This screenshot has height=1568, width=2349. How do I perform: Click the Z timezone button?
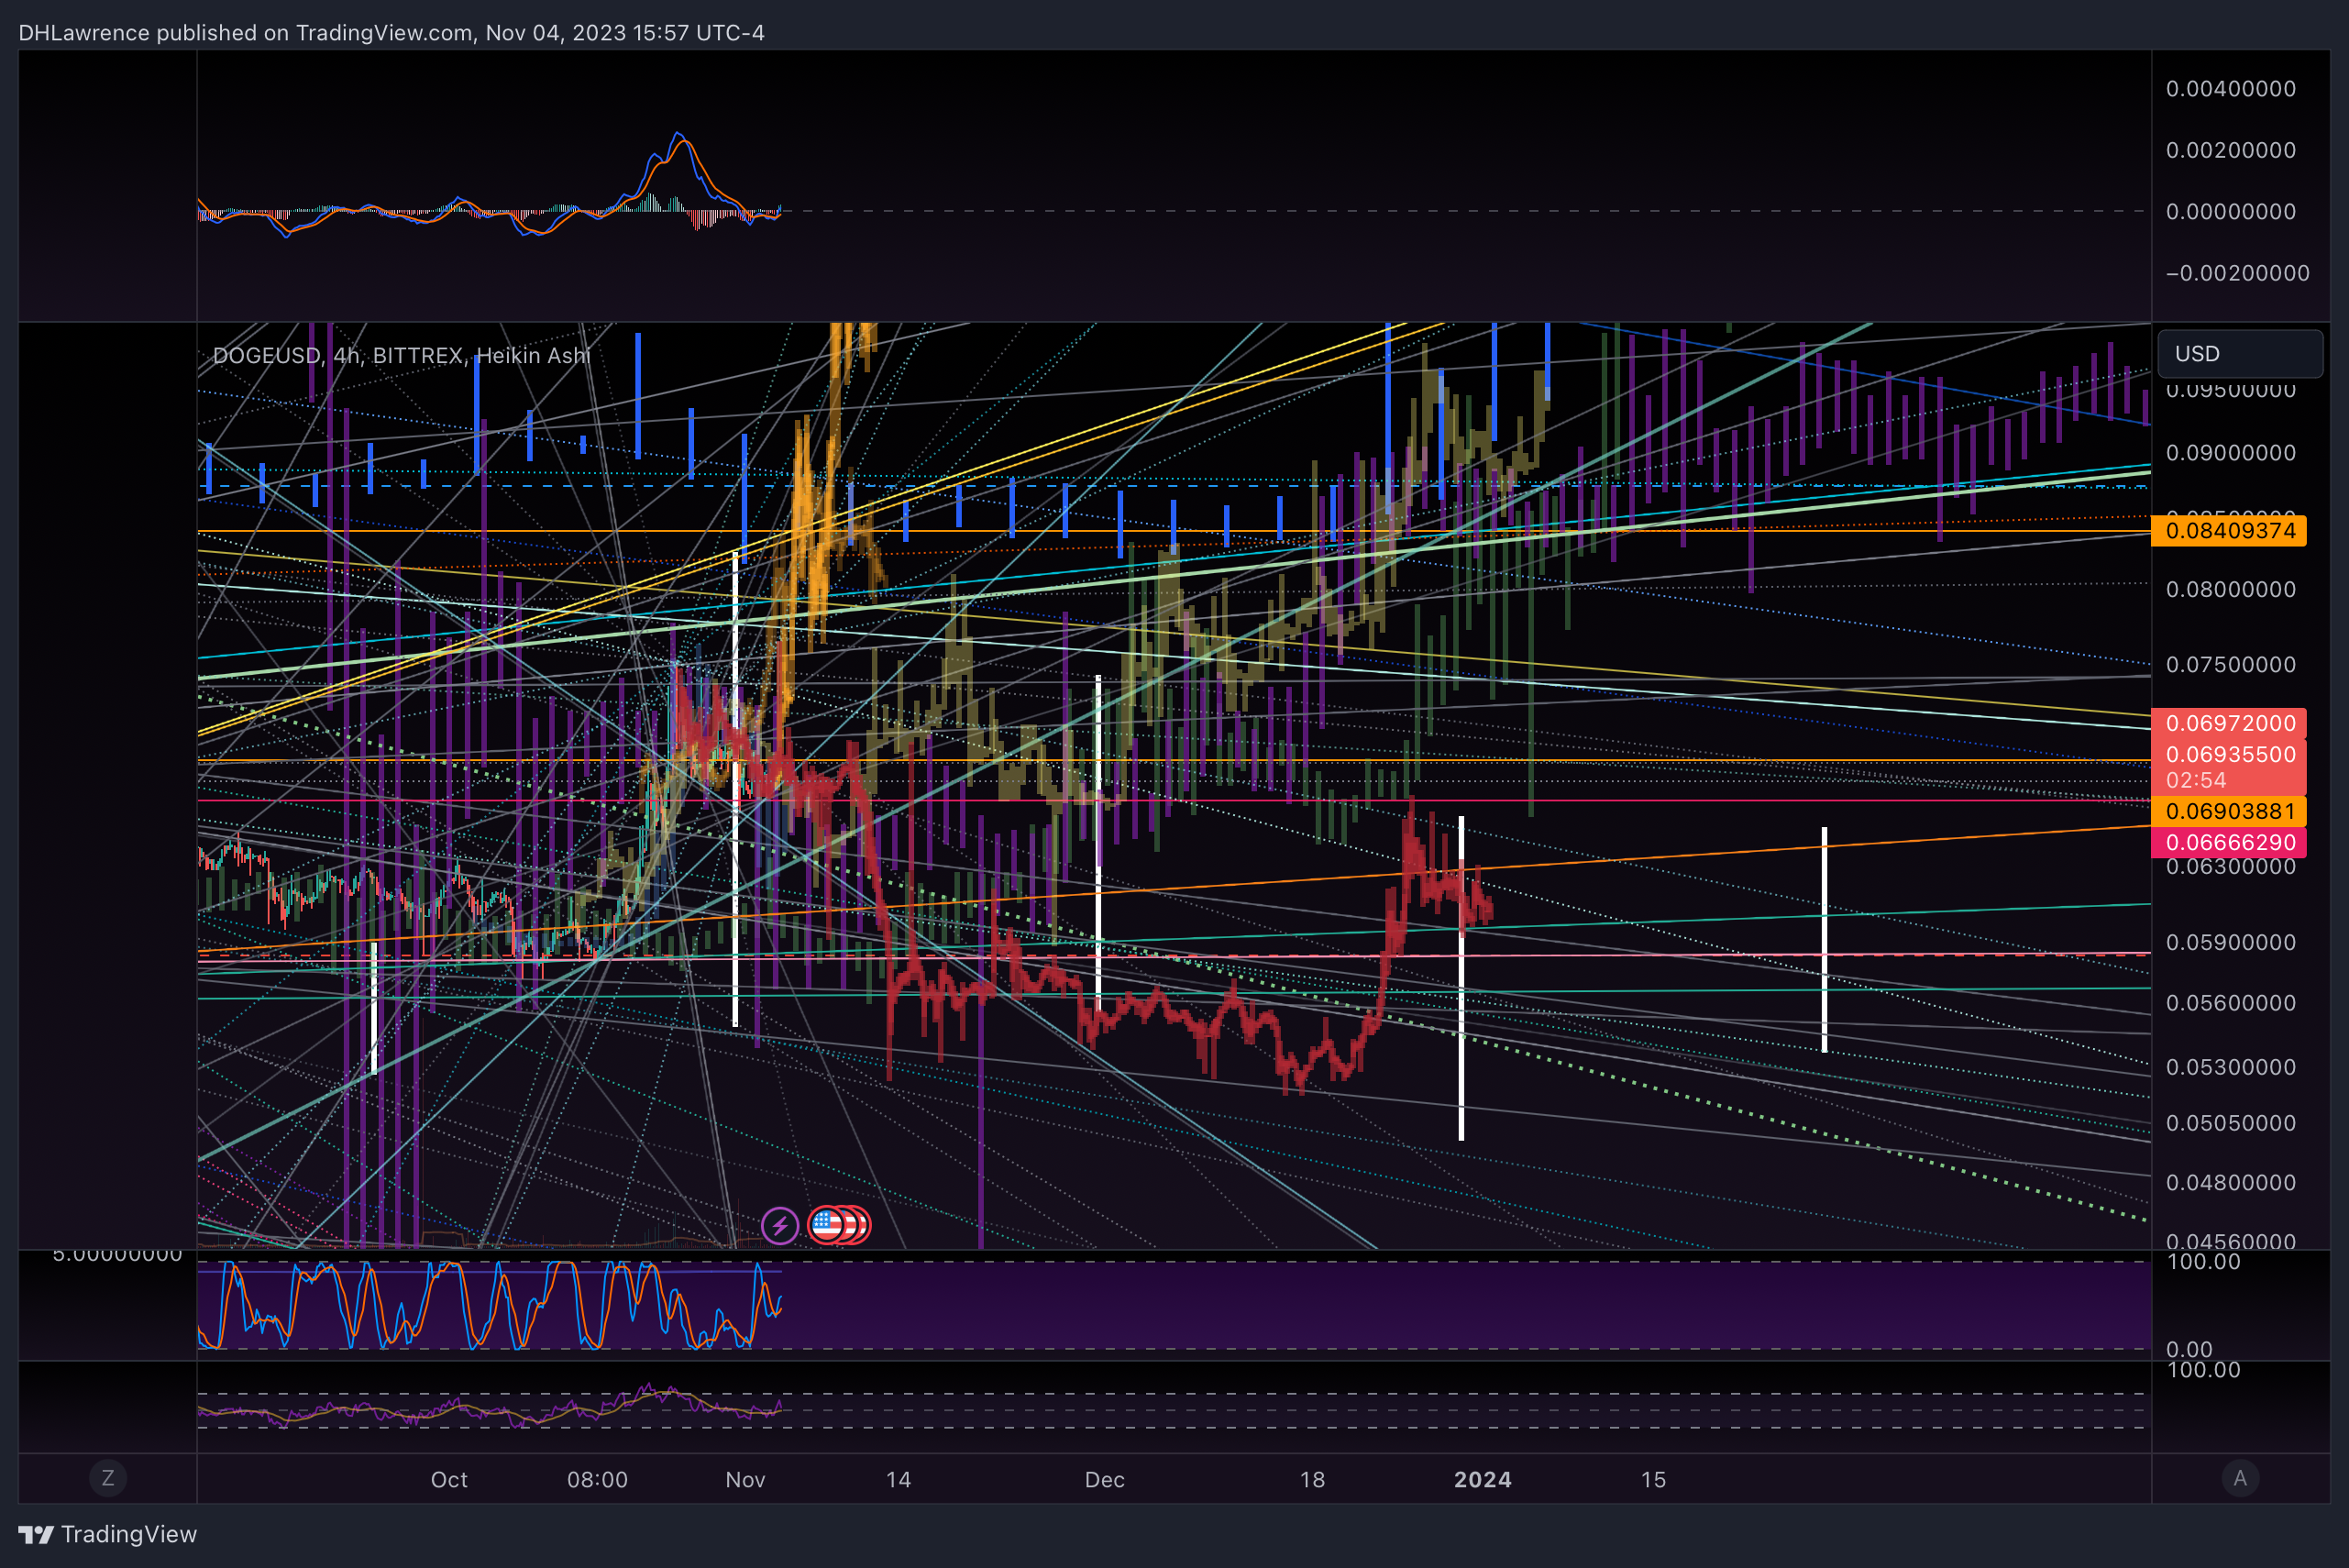(108, 1478)
